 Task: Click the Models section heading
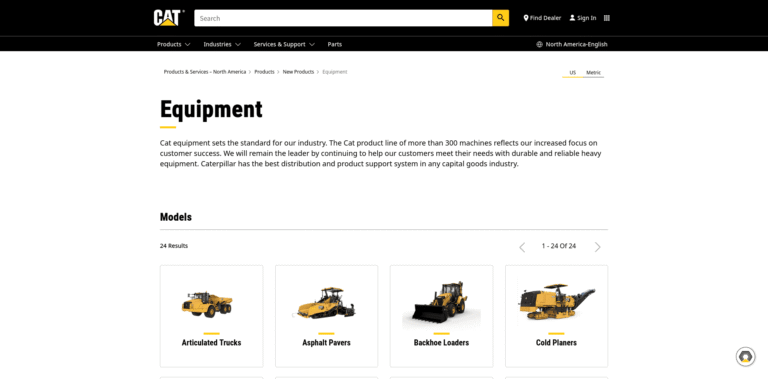[176, 217]
